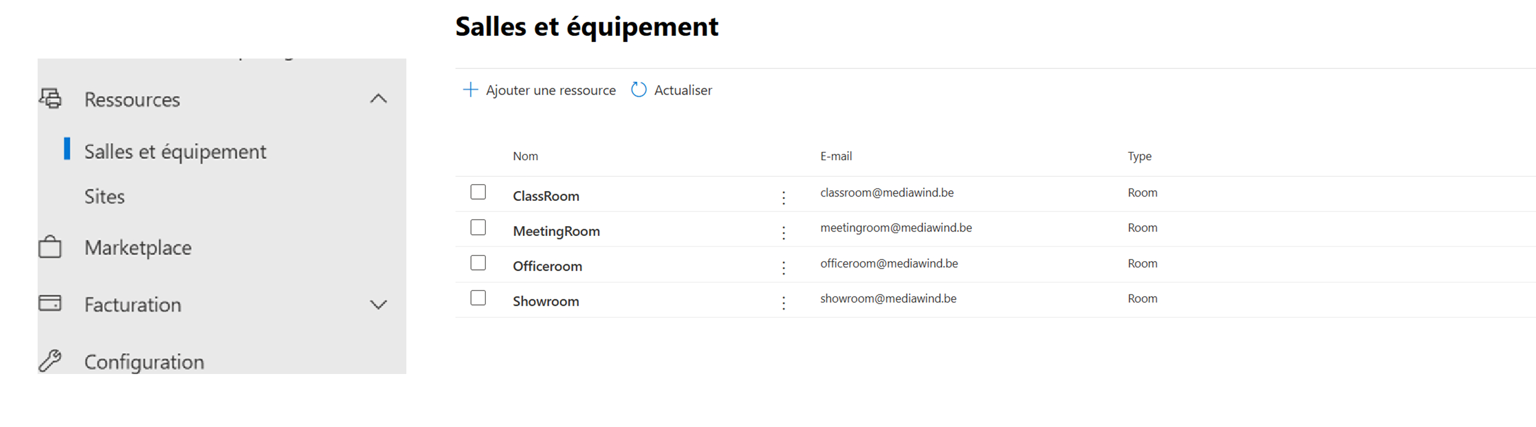Click the Ressources printer icon in sidebar
Screen dimensions: 1536x427
pos(50,99)
